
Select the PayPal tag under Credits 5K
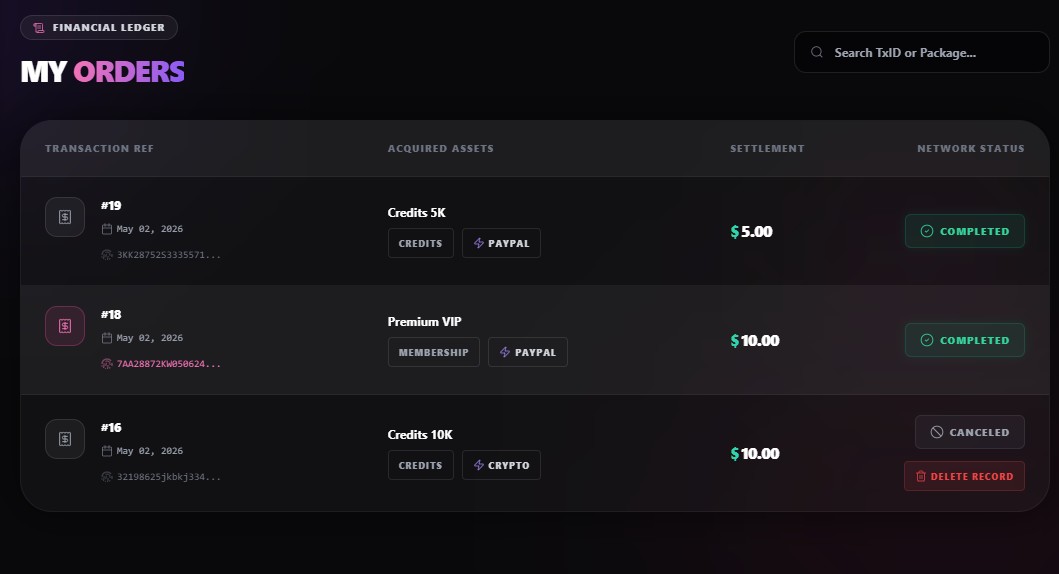pos(501,243)
